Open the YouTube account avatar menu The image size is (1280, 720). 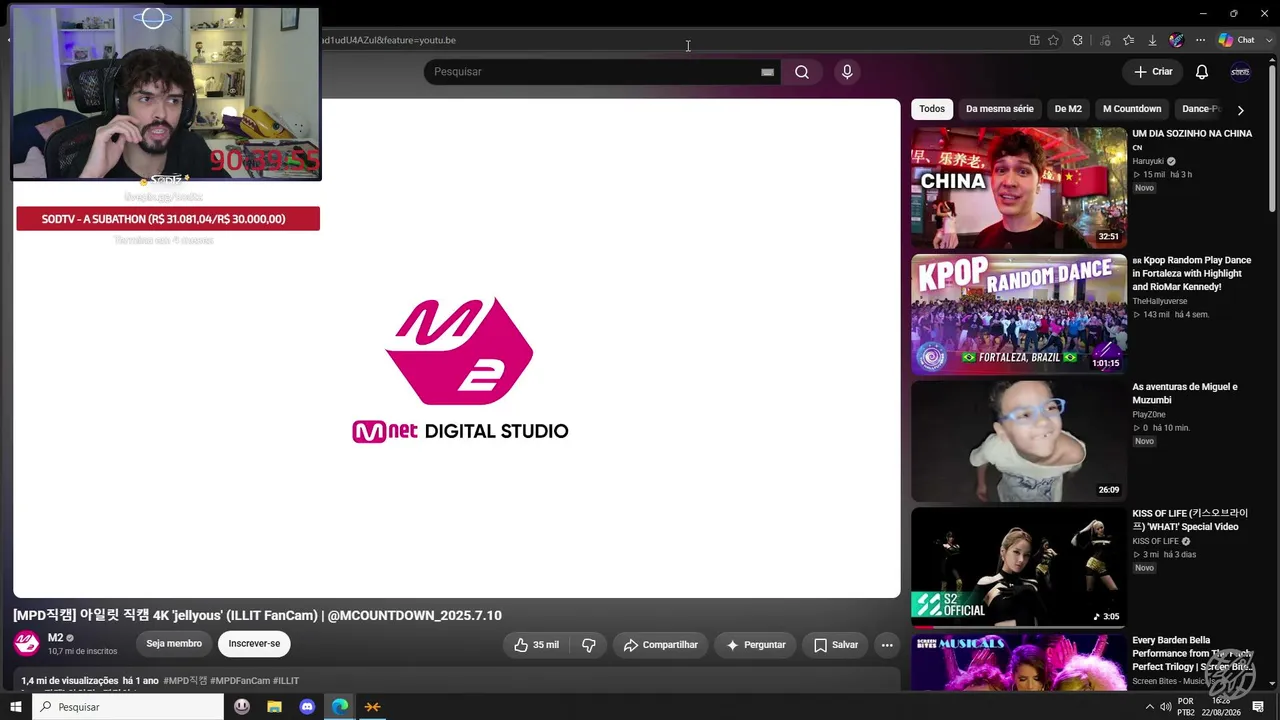(x=1240, y=72)
